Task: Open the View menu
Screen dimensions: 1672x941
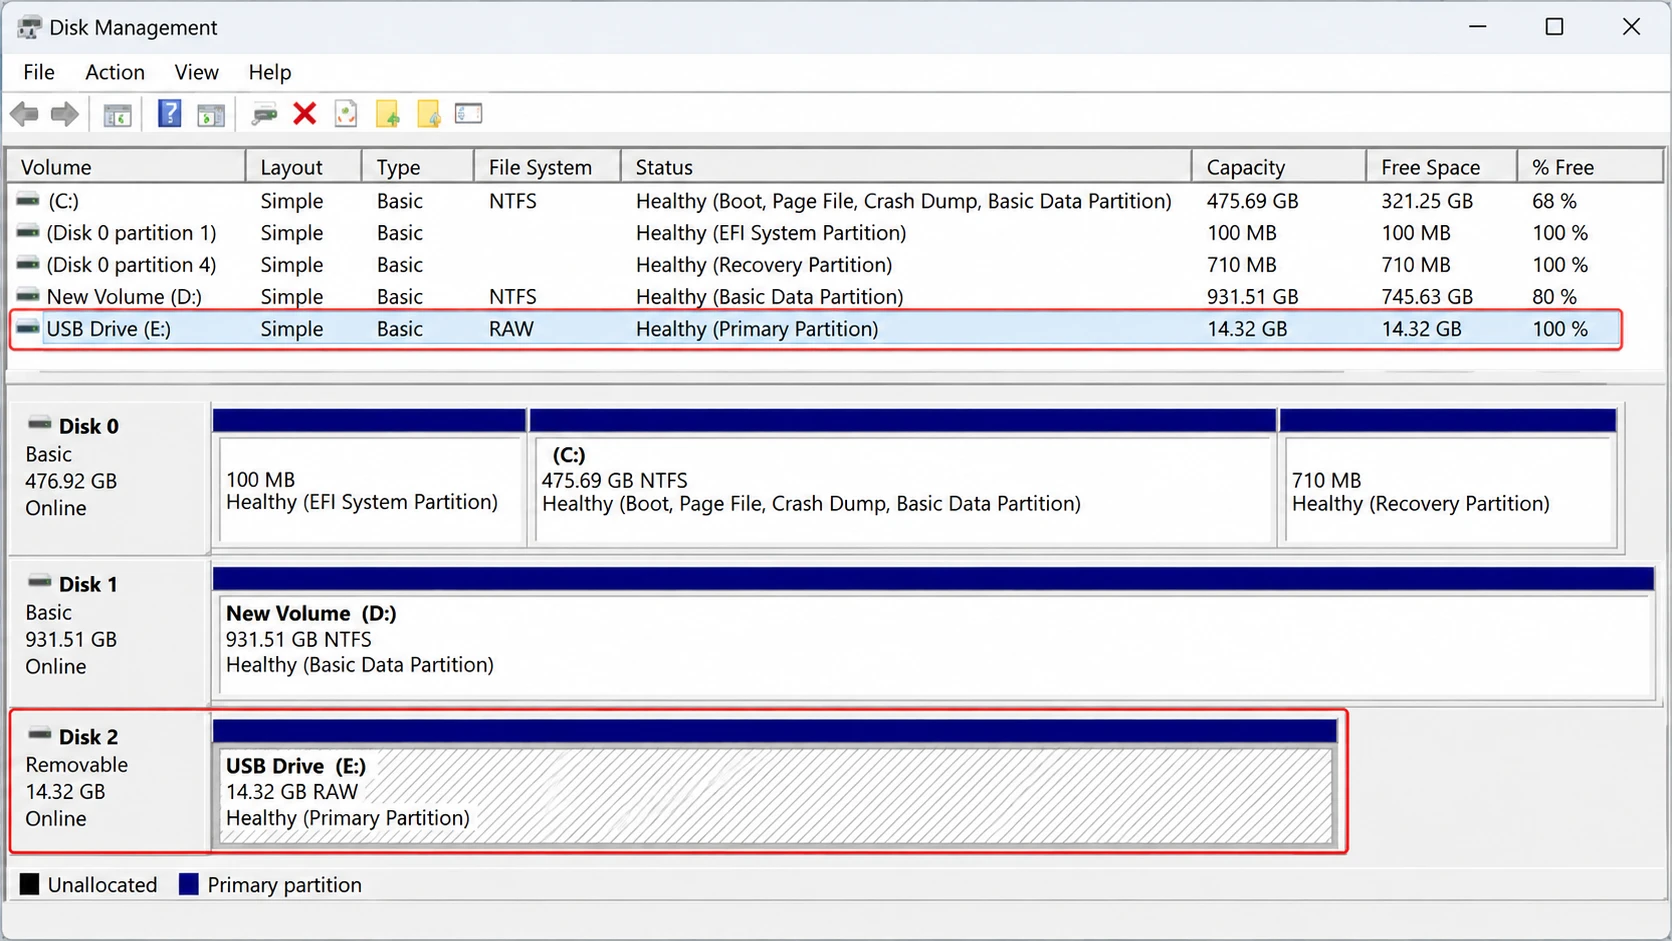Action: pos(196,72)
